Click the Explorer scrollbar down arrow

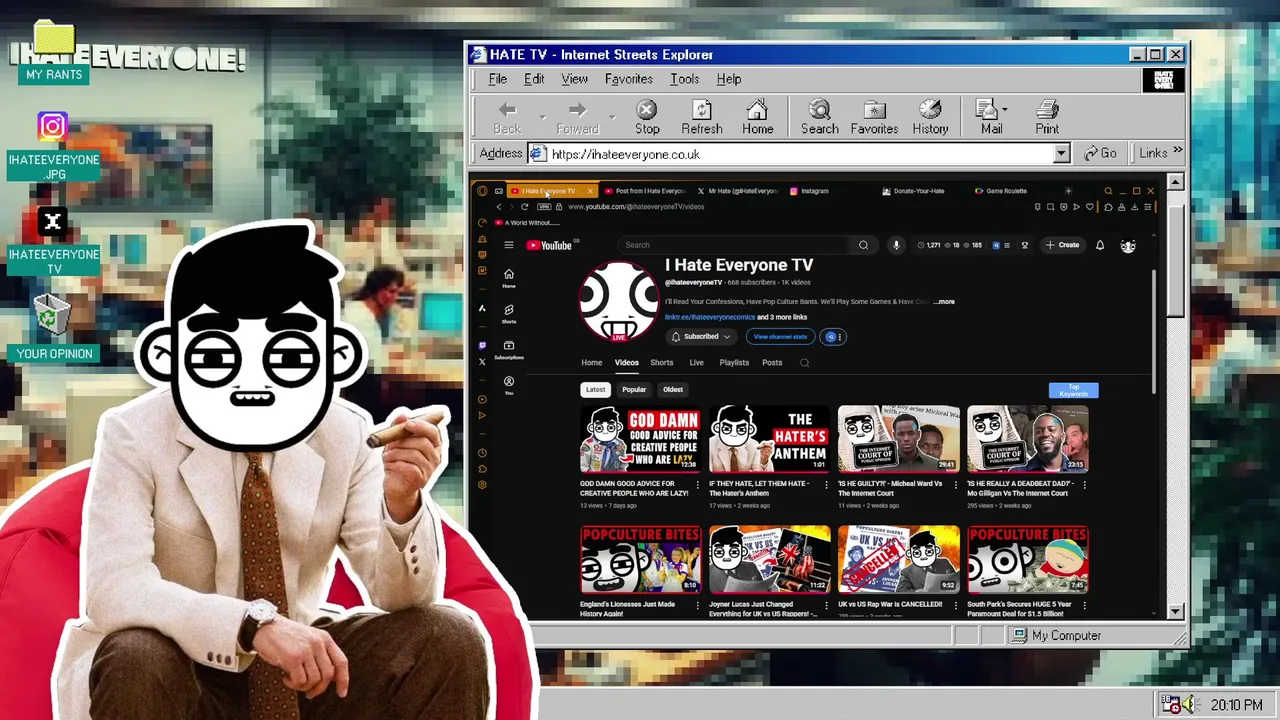click(1175, 612)
